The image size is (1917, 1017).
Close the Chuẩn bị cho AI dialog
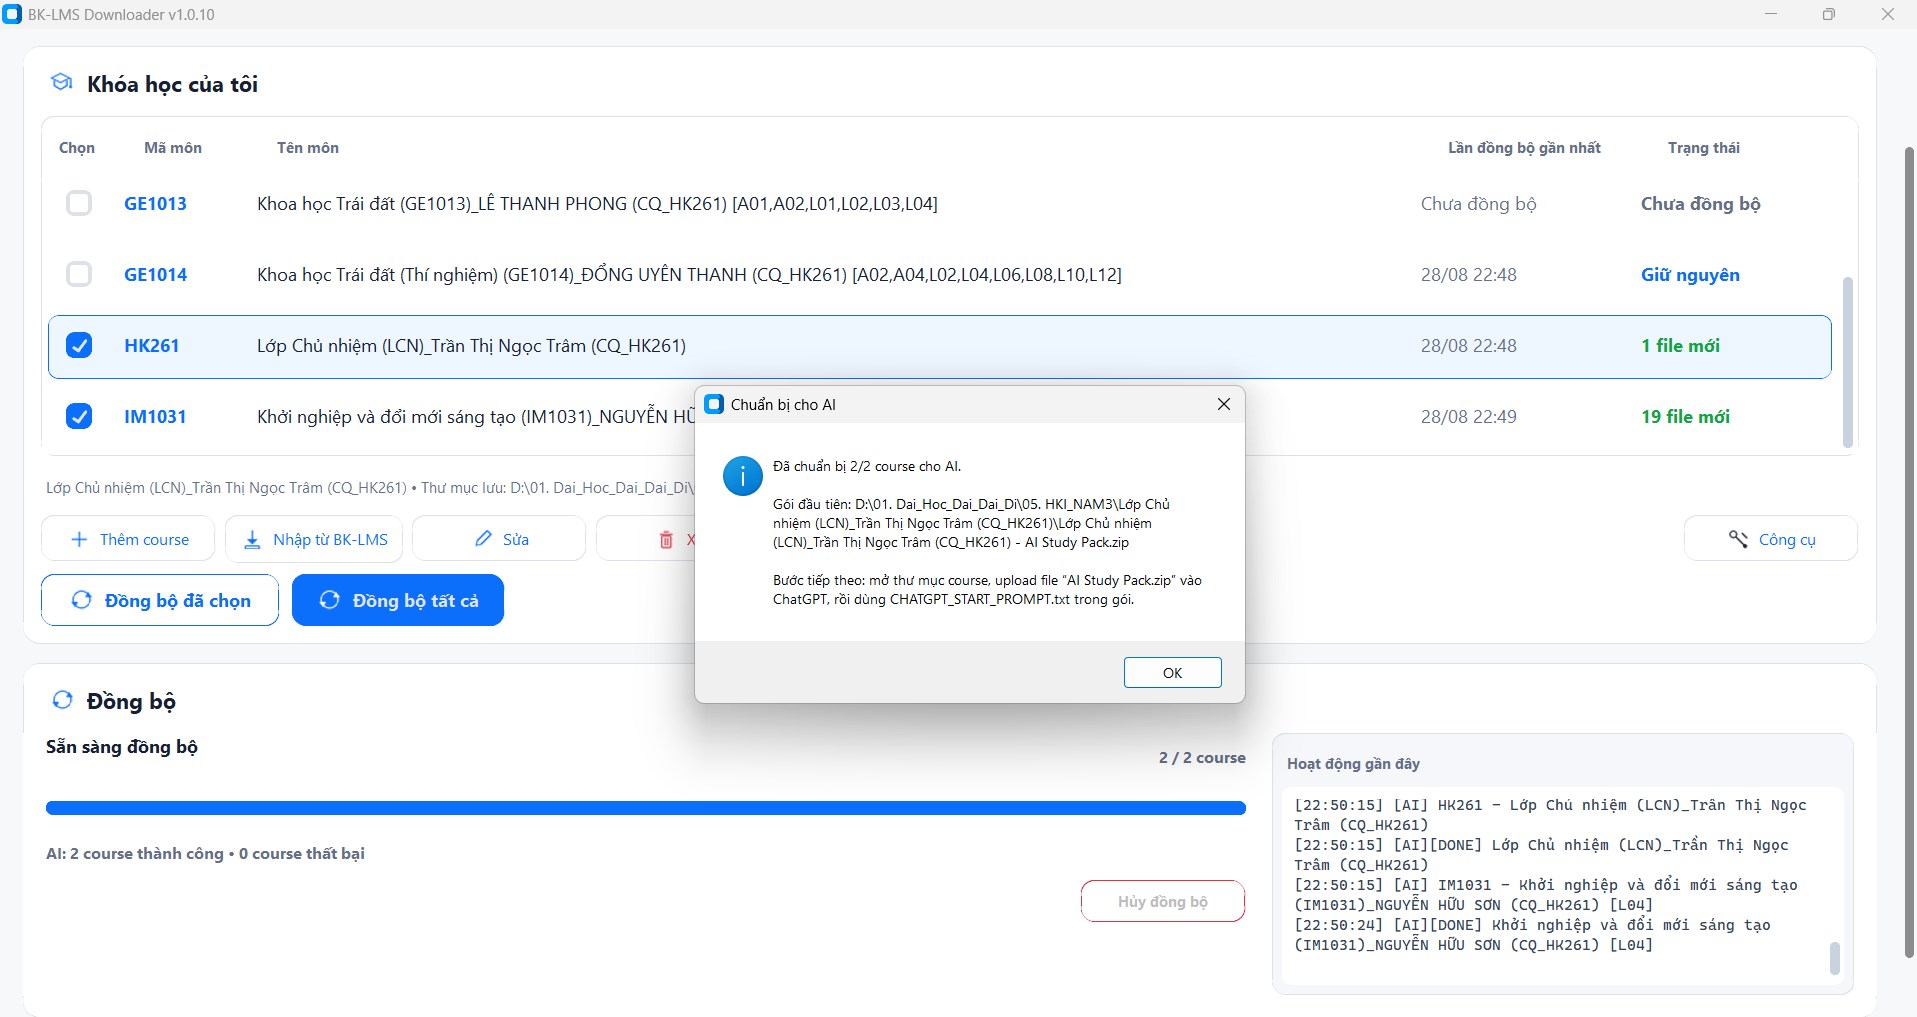[x=1223, y=404]
